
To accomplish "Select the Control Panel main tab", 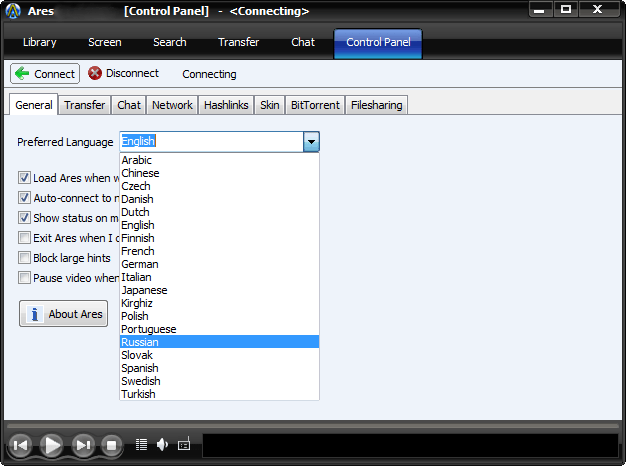I will point(378,43).
